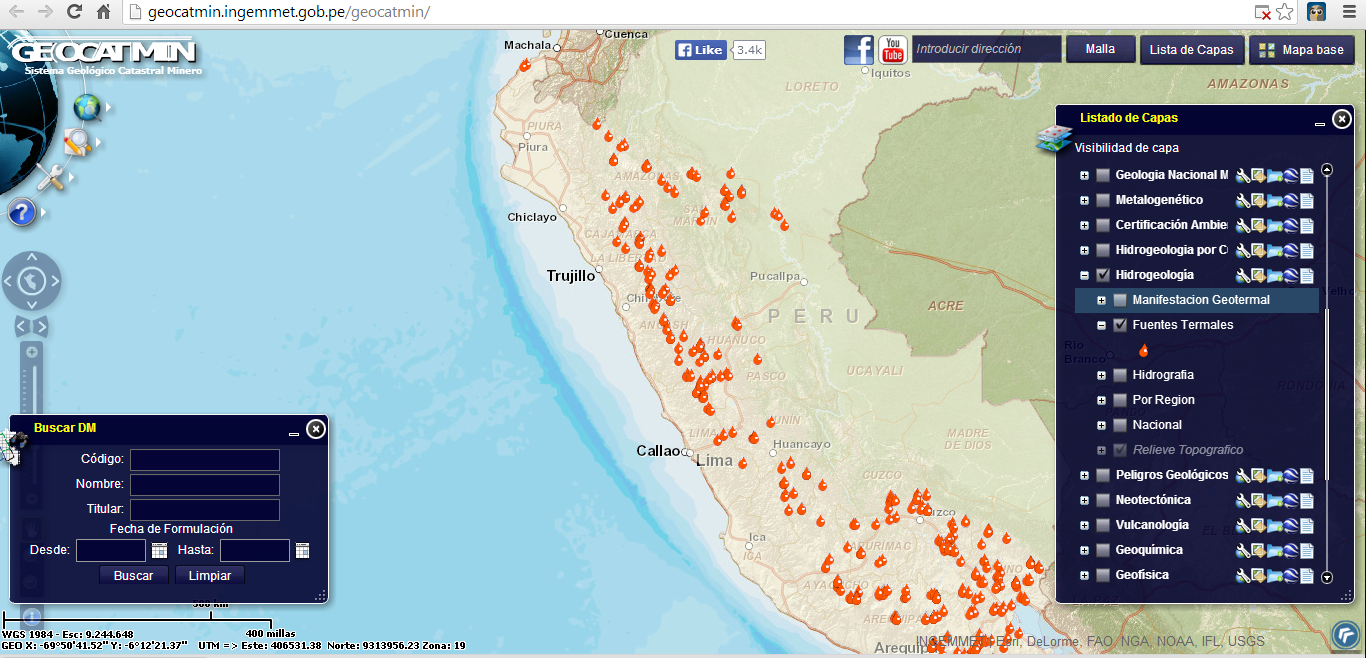
Task: Open the Lista de Capas menu
Action: [x=1191, y=50]
